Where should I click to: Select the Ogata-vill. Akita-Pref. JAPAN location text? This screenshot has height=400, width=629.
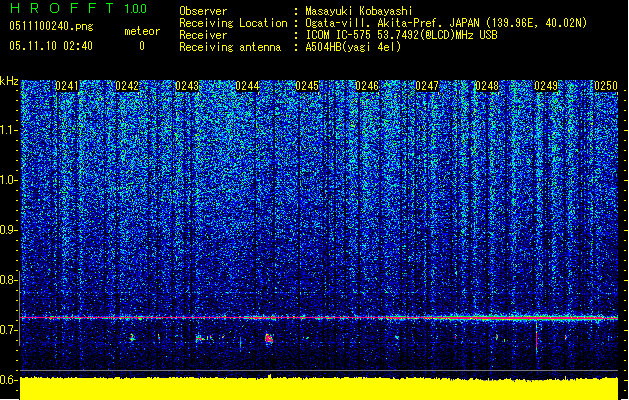[x=446, y=23]
